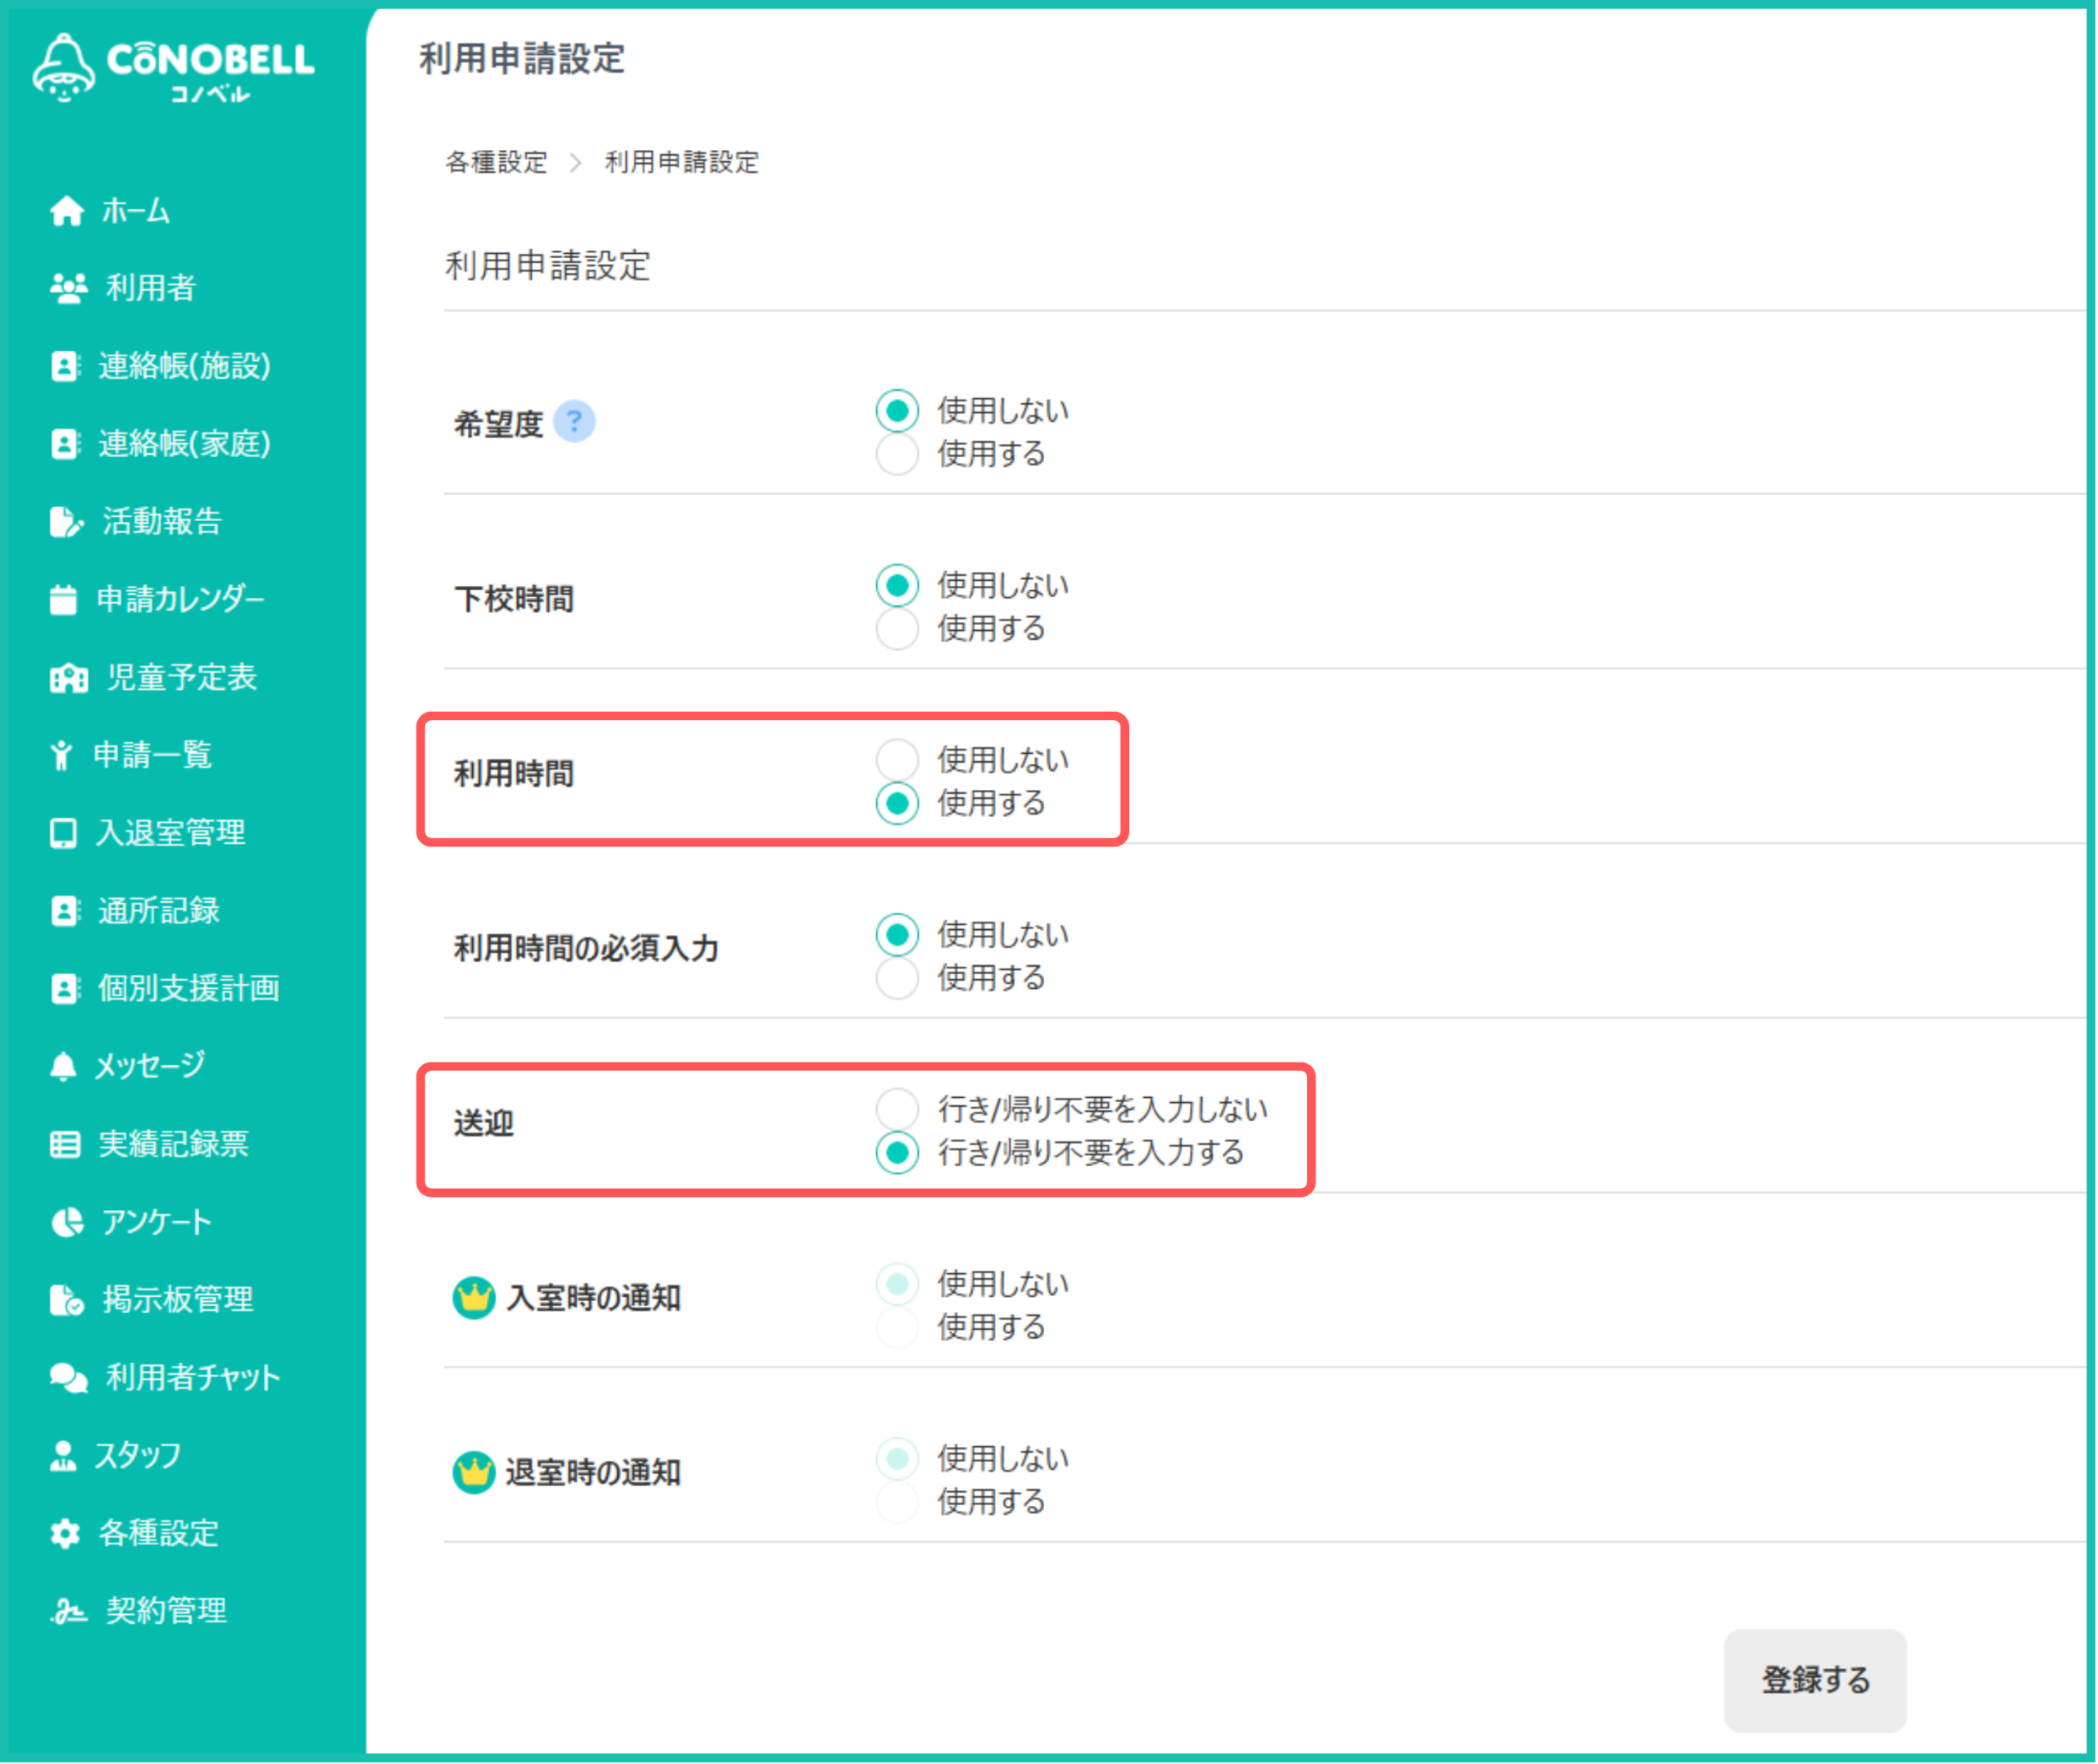Open 契約管理 in sidebar

point(166,1611)
